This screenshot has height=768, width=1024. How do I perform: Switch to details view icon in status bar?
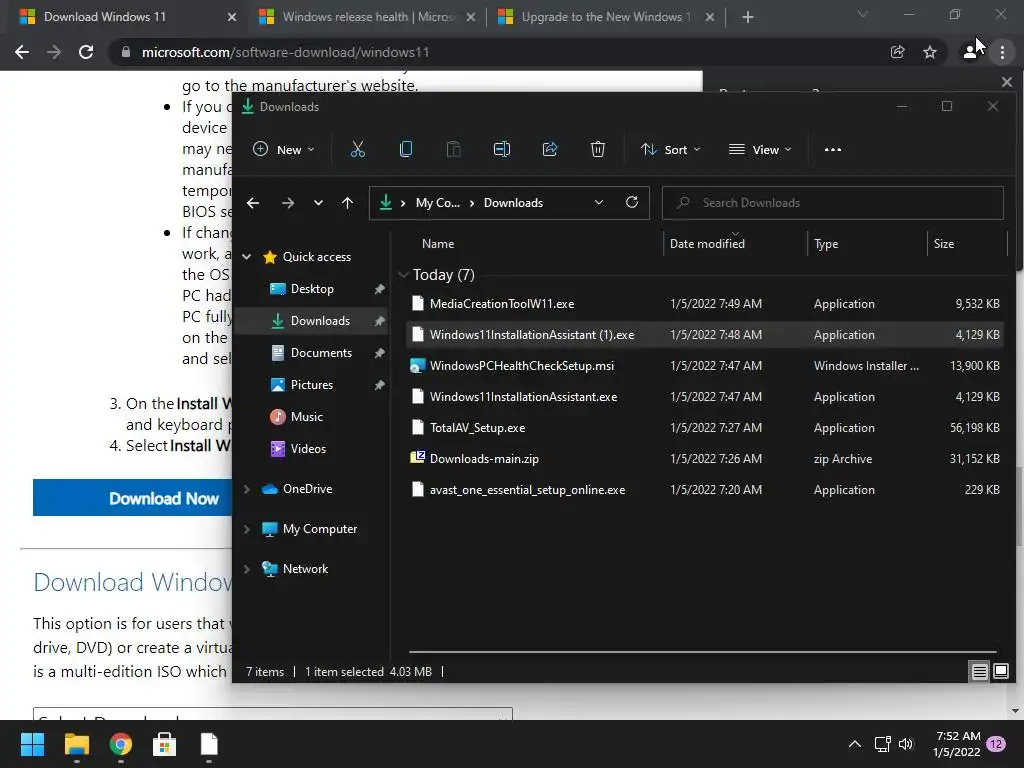[x=979, y=671]
